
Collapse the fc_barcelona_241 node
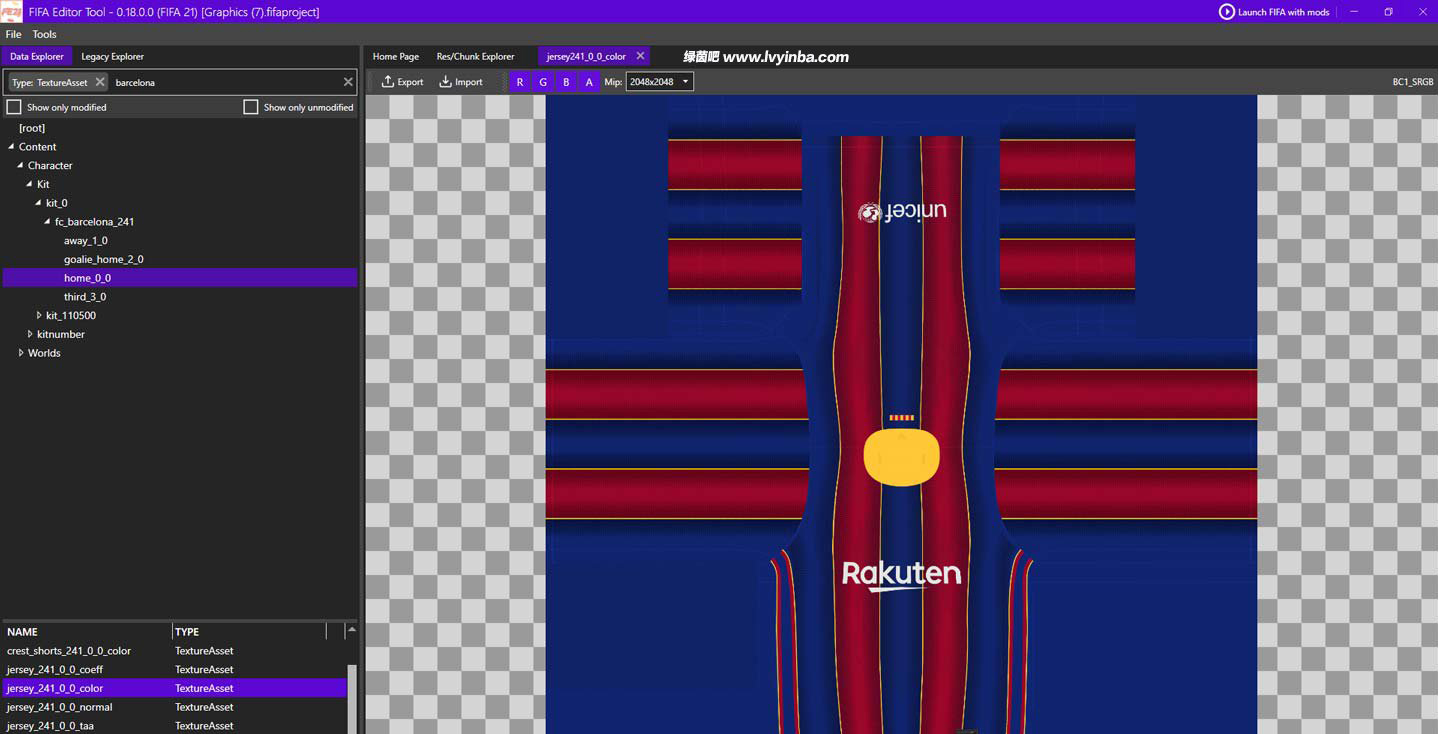(47, 222)
